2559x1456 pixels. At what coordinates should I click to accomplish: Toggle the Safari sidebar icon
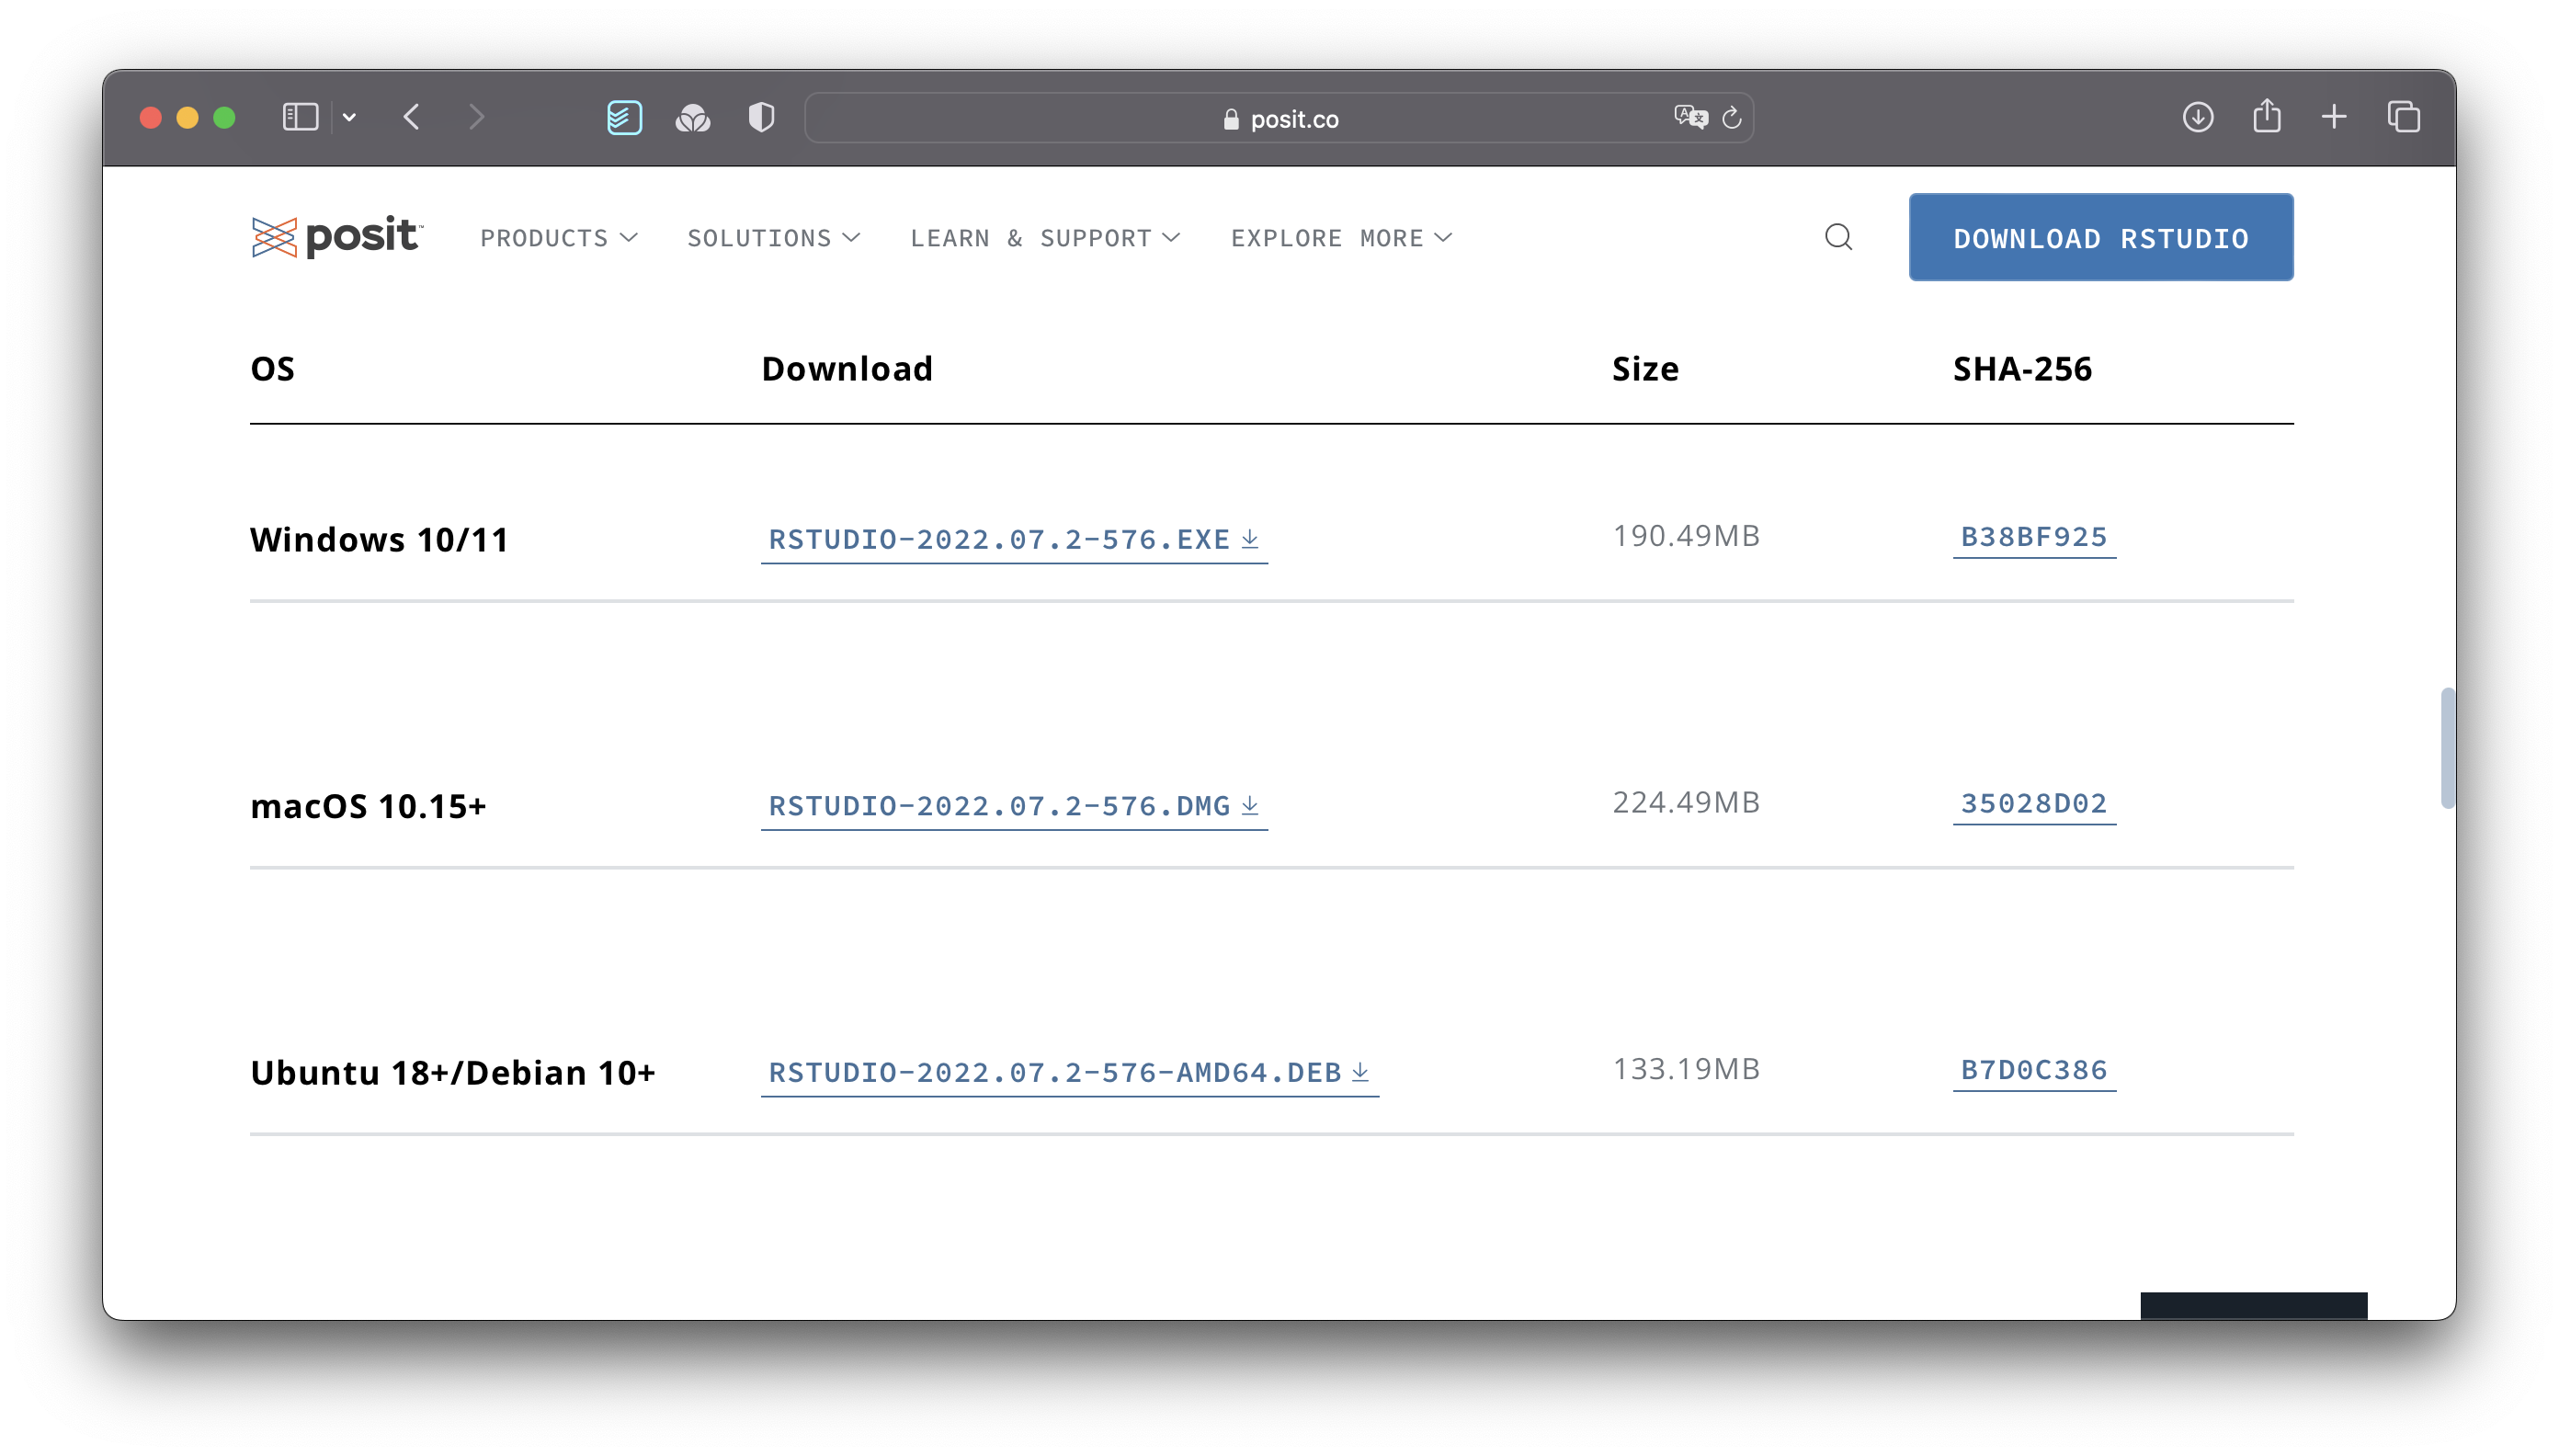300,117
